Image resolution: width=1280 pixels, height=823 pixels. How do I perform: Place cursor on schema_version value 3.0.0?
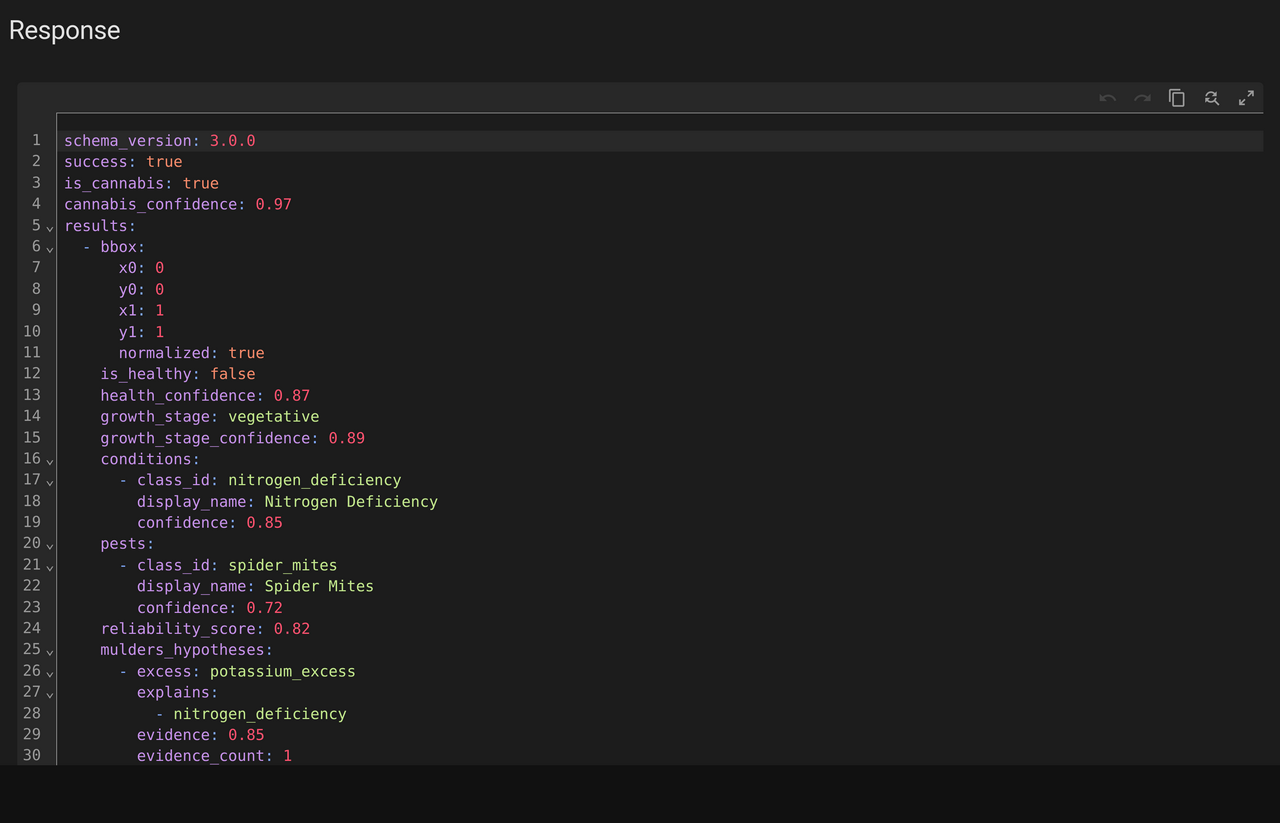tap(232, 141)
